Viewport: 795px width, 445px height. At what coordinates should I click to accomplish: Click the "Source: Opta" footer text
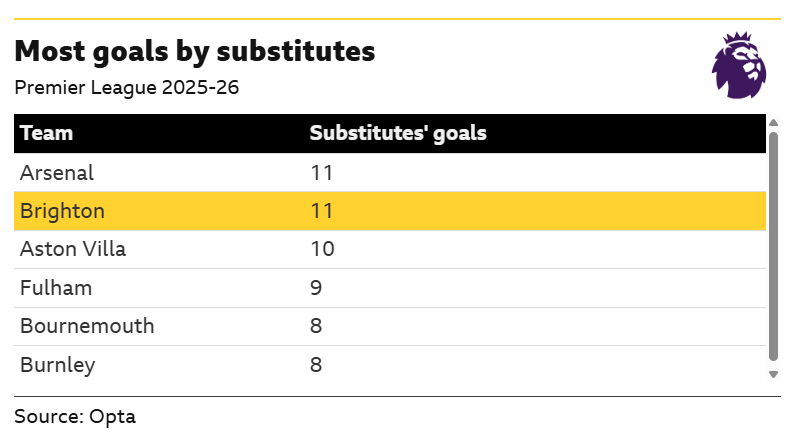75,416
